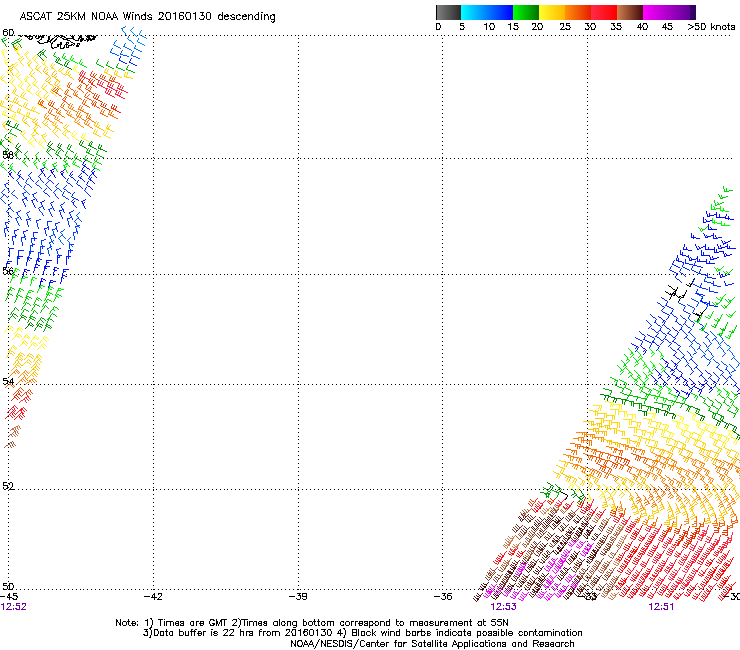Pick the green 15-20 knots color bar segment

[x=526, y=12]
